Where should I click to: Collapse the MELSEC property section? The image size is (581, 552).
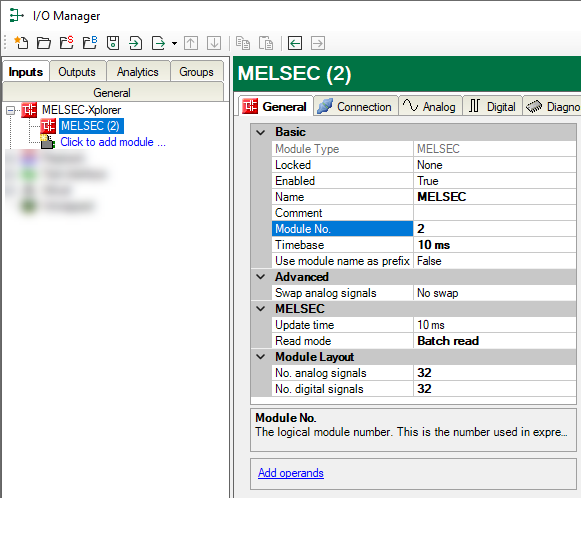(x=261, y=309)
